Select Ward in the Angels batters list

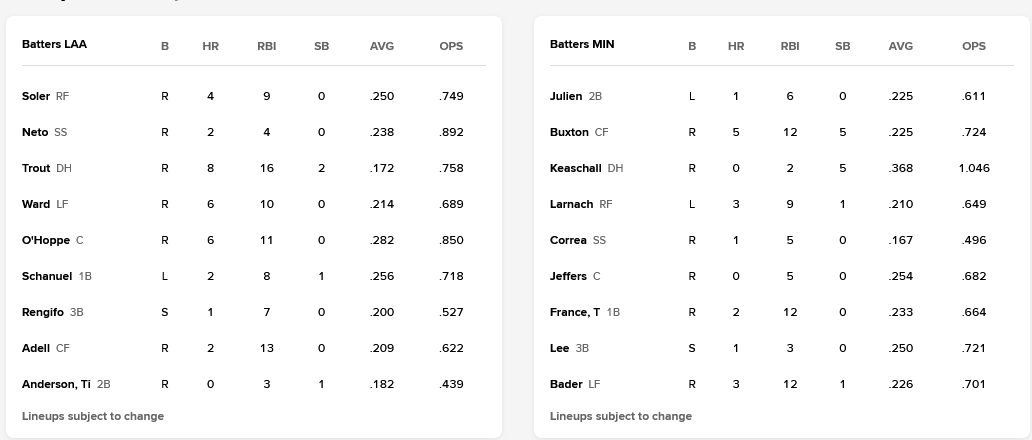click(x=36, y=204)
